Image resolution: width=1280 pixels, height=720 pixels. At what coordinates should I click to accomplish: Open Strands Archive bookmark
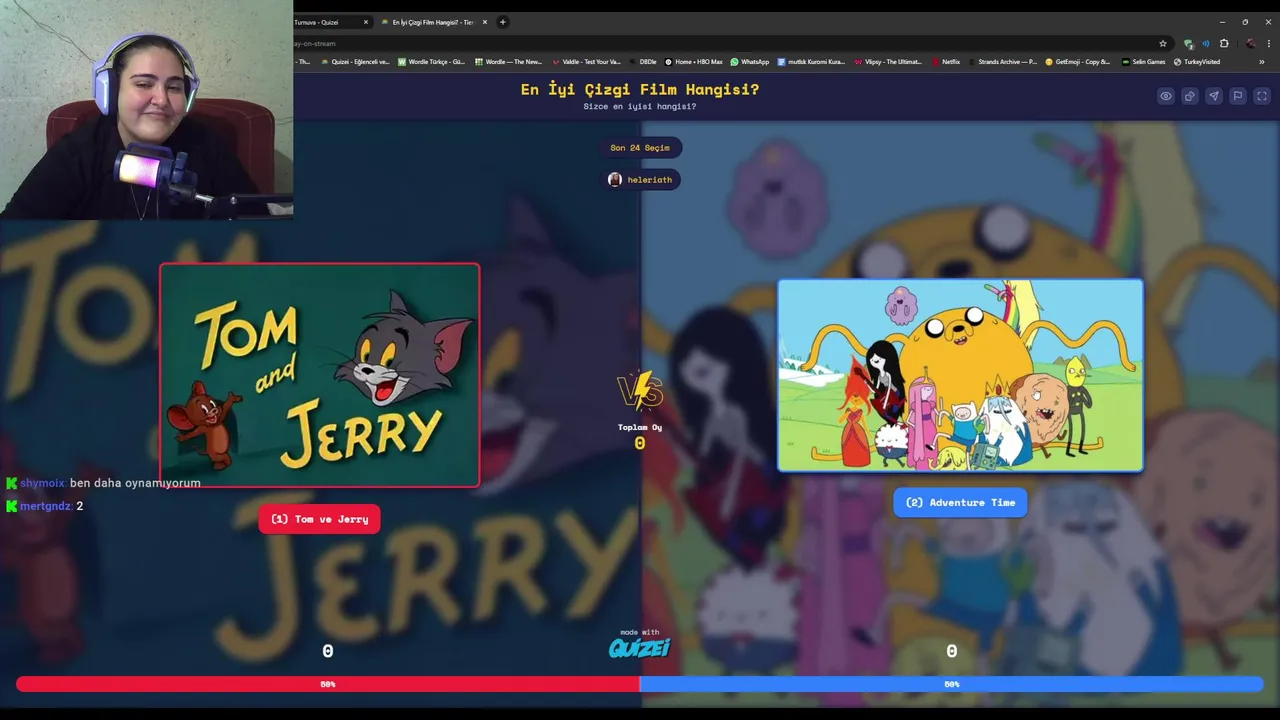coord(1002,62)
